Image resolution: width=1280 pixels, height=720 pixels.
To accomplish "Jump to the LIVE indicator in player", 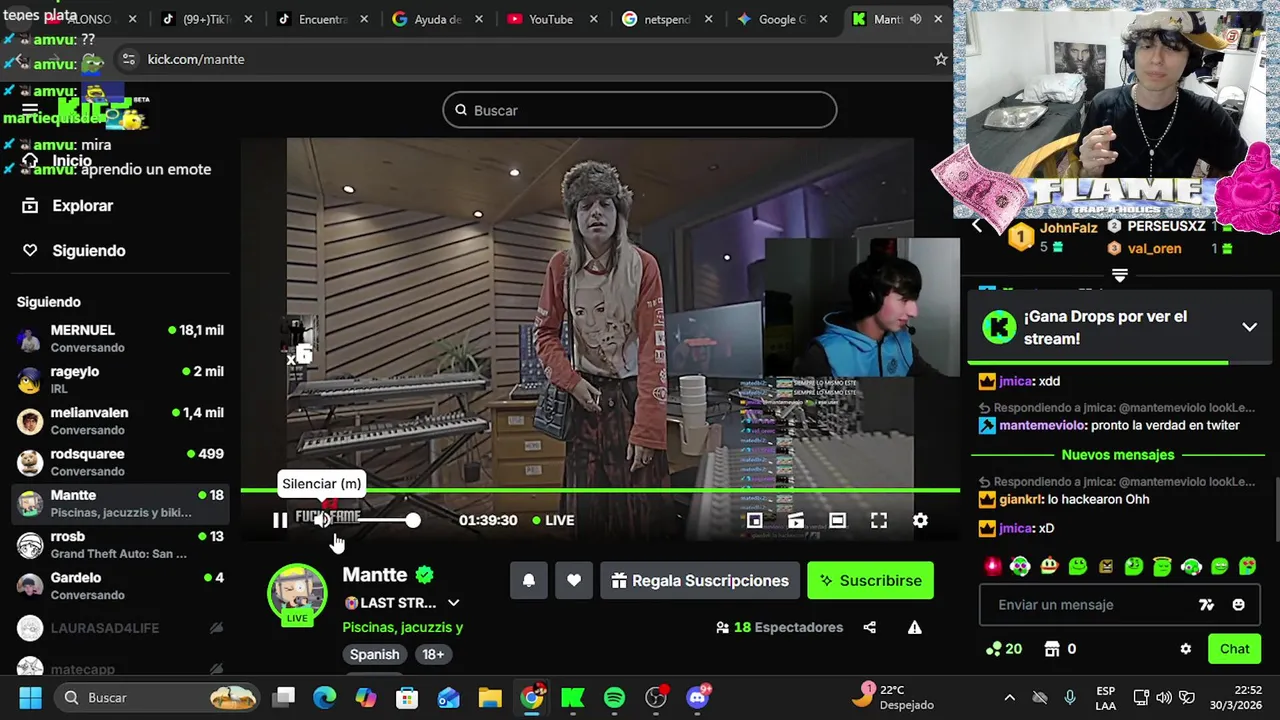I will pos(553,520).
